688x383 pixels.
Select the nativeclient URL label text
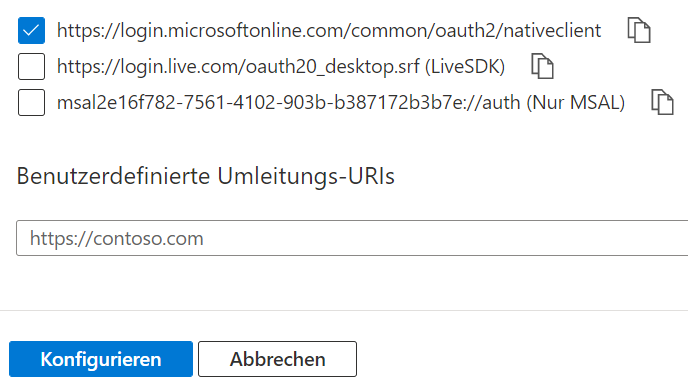(x=329, y=31)
